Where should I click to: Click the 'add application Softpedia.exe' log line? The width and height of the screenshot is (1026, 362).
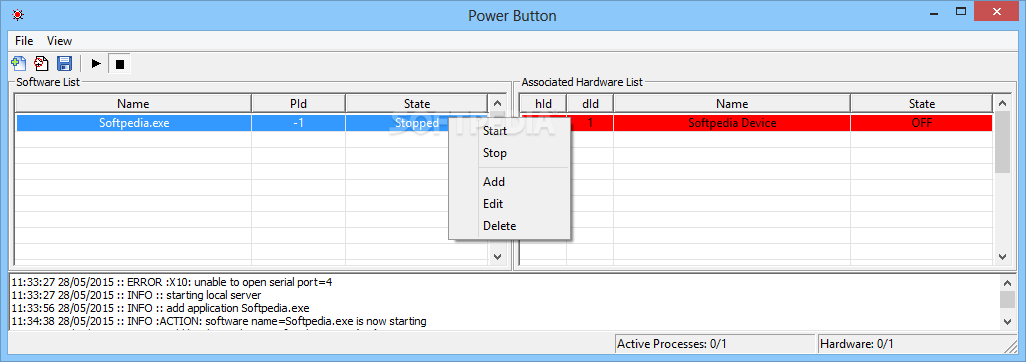pyautogui.click(x=160, y=308)
